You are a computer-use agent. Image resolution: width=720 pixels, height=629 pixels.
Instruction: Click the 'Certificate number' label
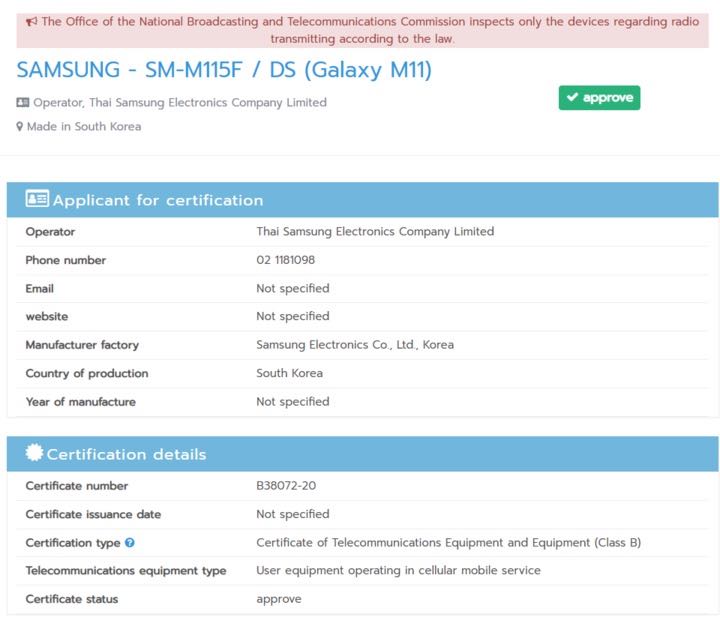coord(77,486)
